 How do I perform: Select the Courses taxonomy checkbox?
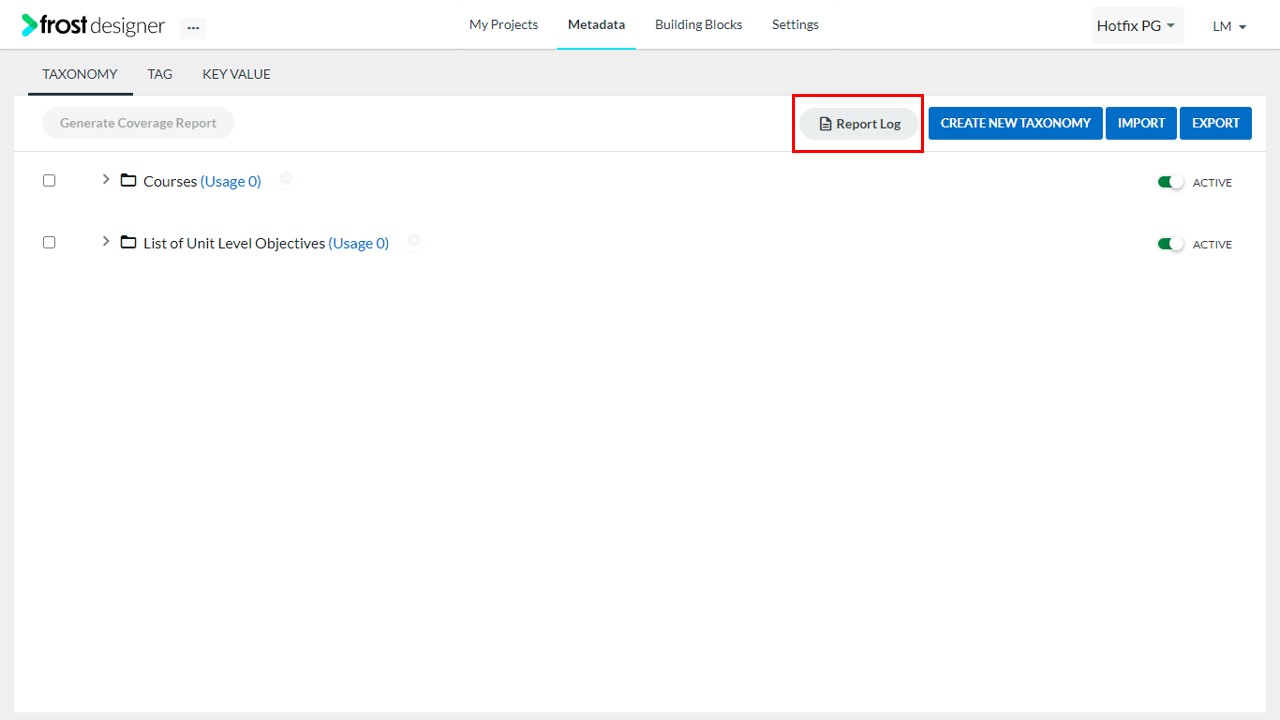(49, 181)
